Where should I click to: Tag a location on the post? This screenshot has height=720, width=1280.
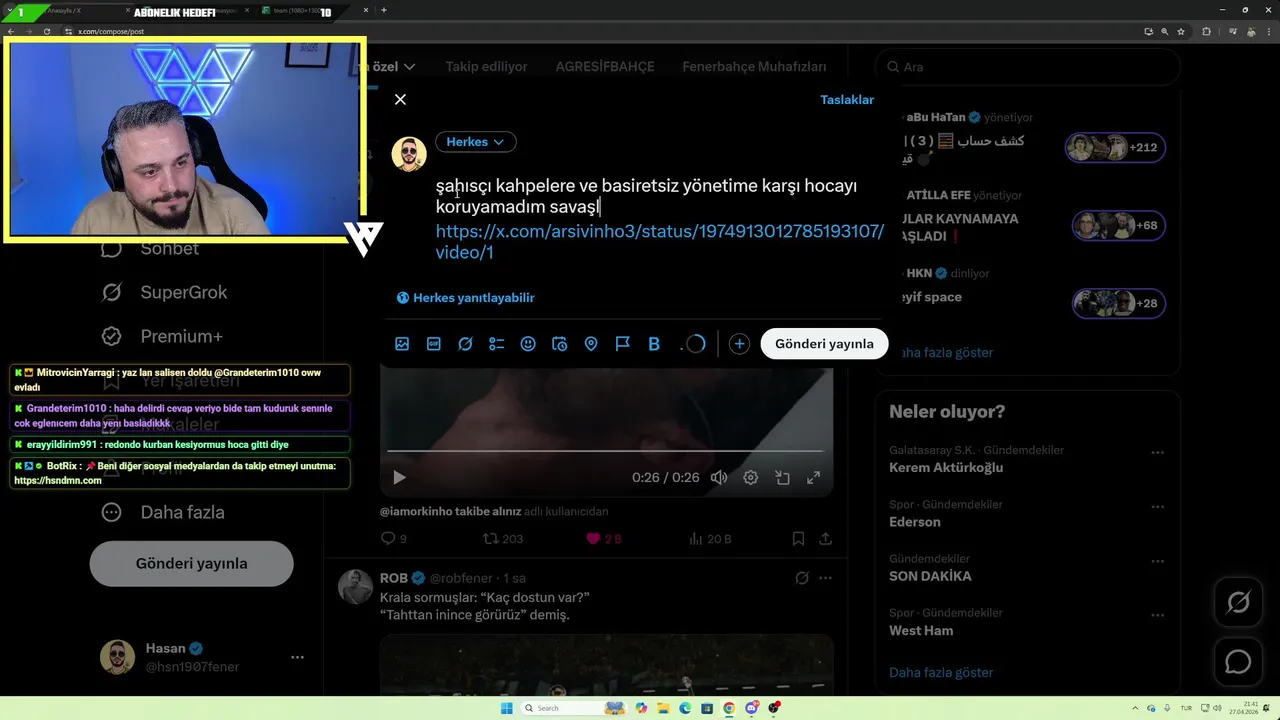[x=591, y=344]
